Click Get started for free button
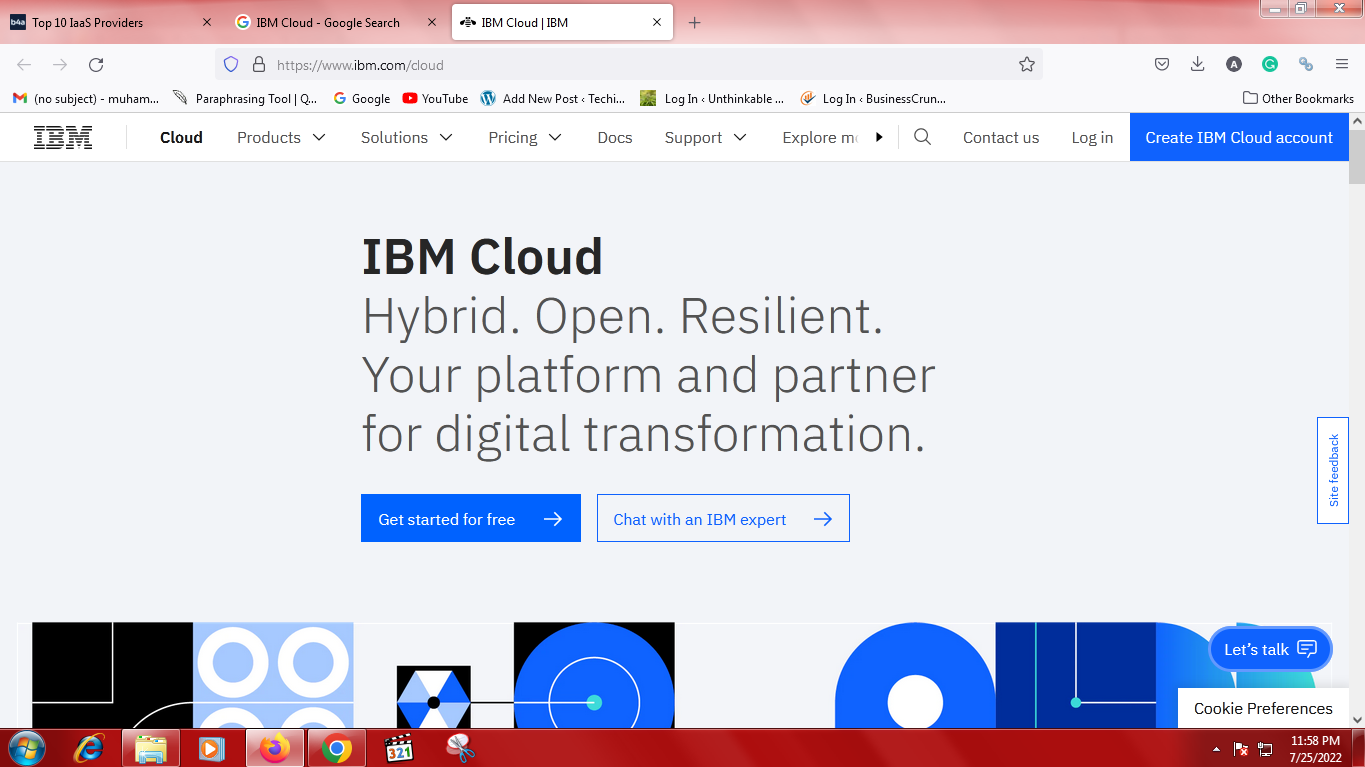Viewport: 1365px width, 767px height. click(x=471, y=518)
